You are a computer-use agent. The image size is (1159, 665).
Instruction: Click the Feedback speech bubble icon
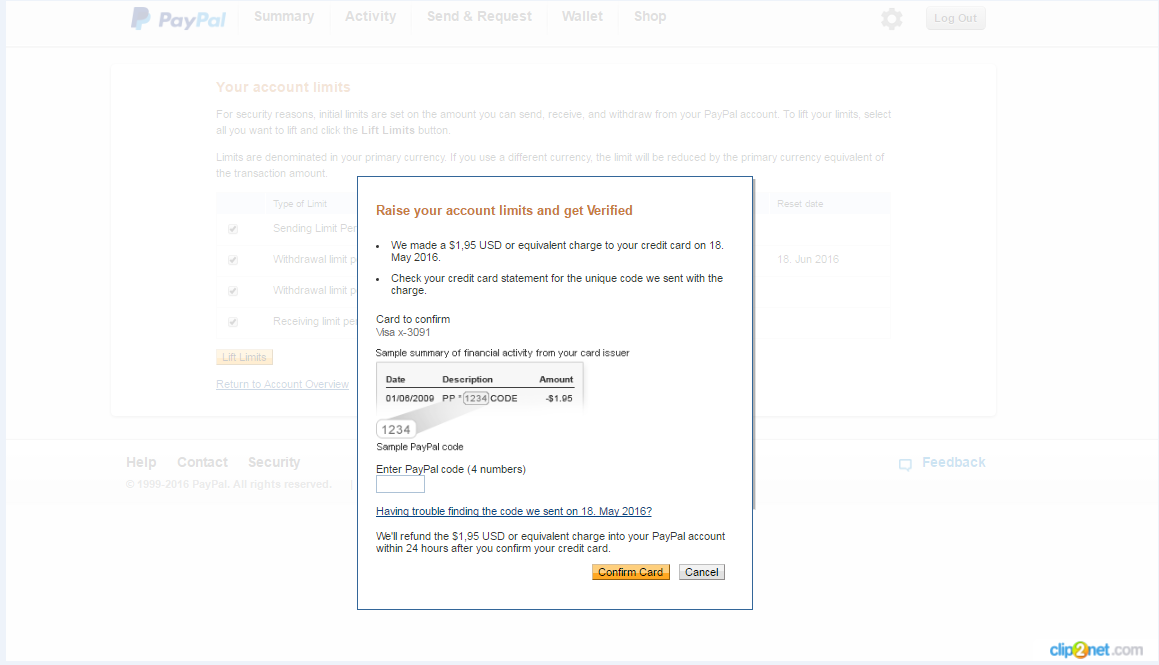tap(905, 464)
